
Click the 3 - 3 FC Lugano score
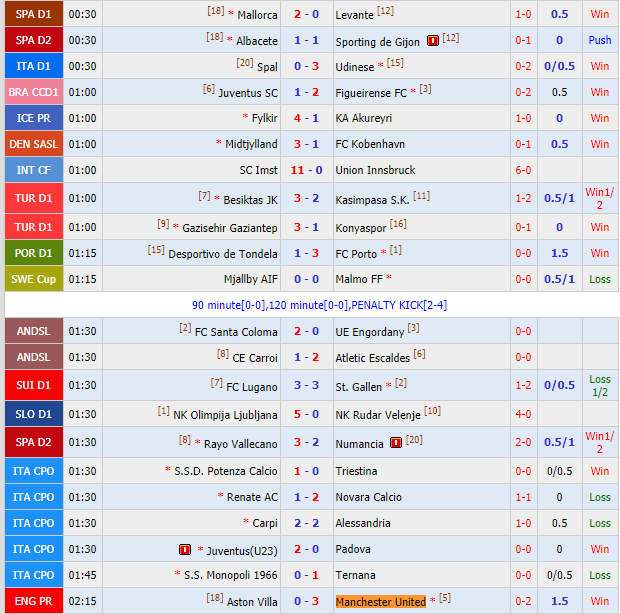[306, 385]
